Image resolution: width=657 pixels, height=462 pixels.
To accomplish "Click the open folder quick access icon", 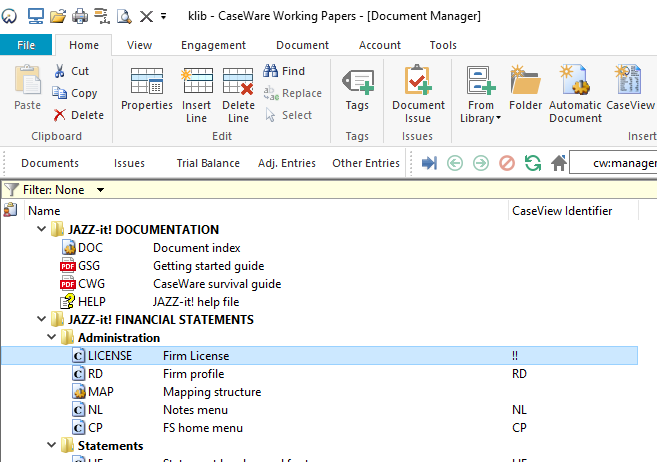I will tap(58, 16).
